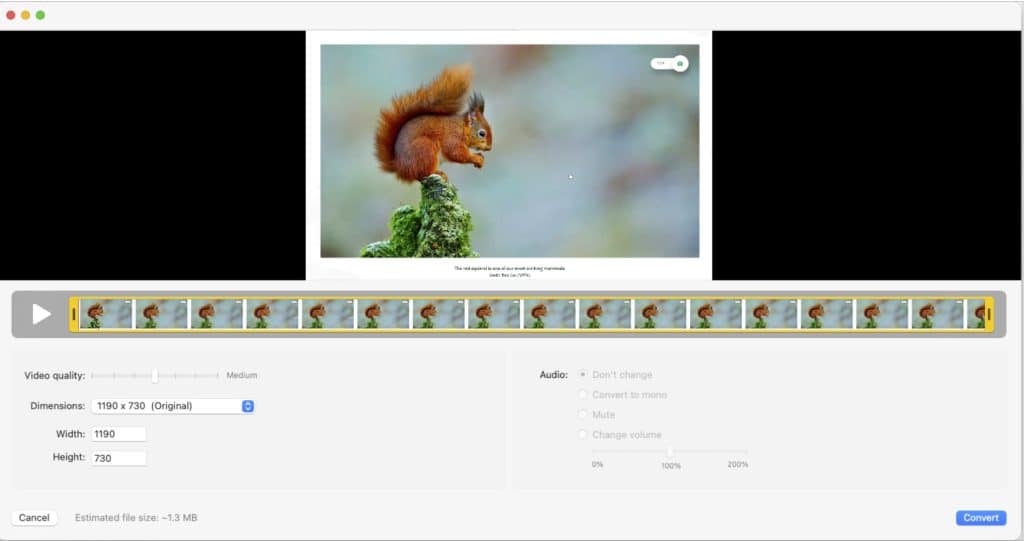This screenshot has width=1024, height=541.
Task: Click the Height input field
Action: pyautogui.click(x=119, y=458)
